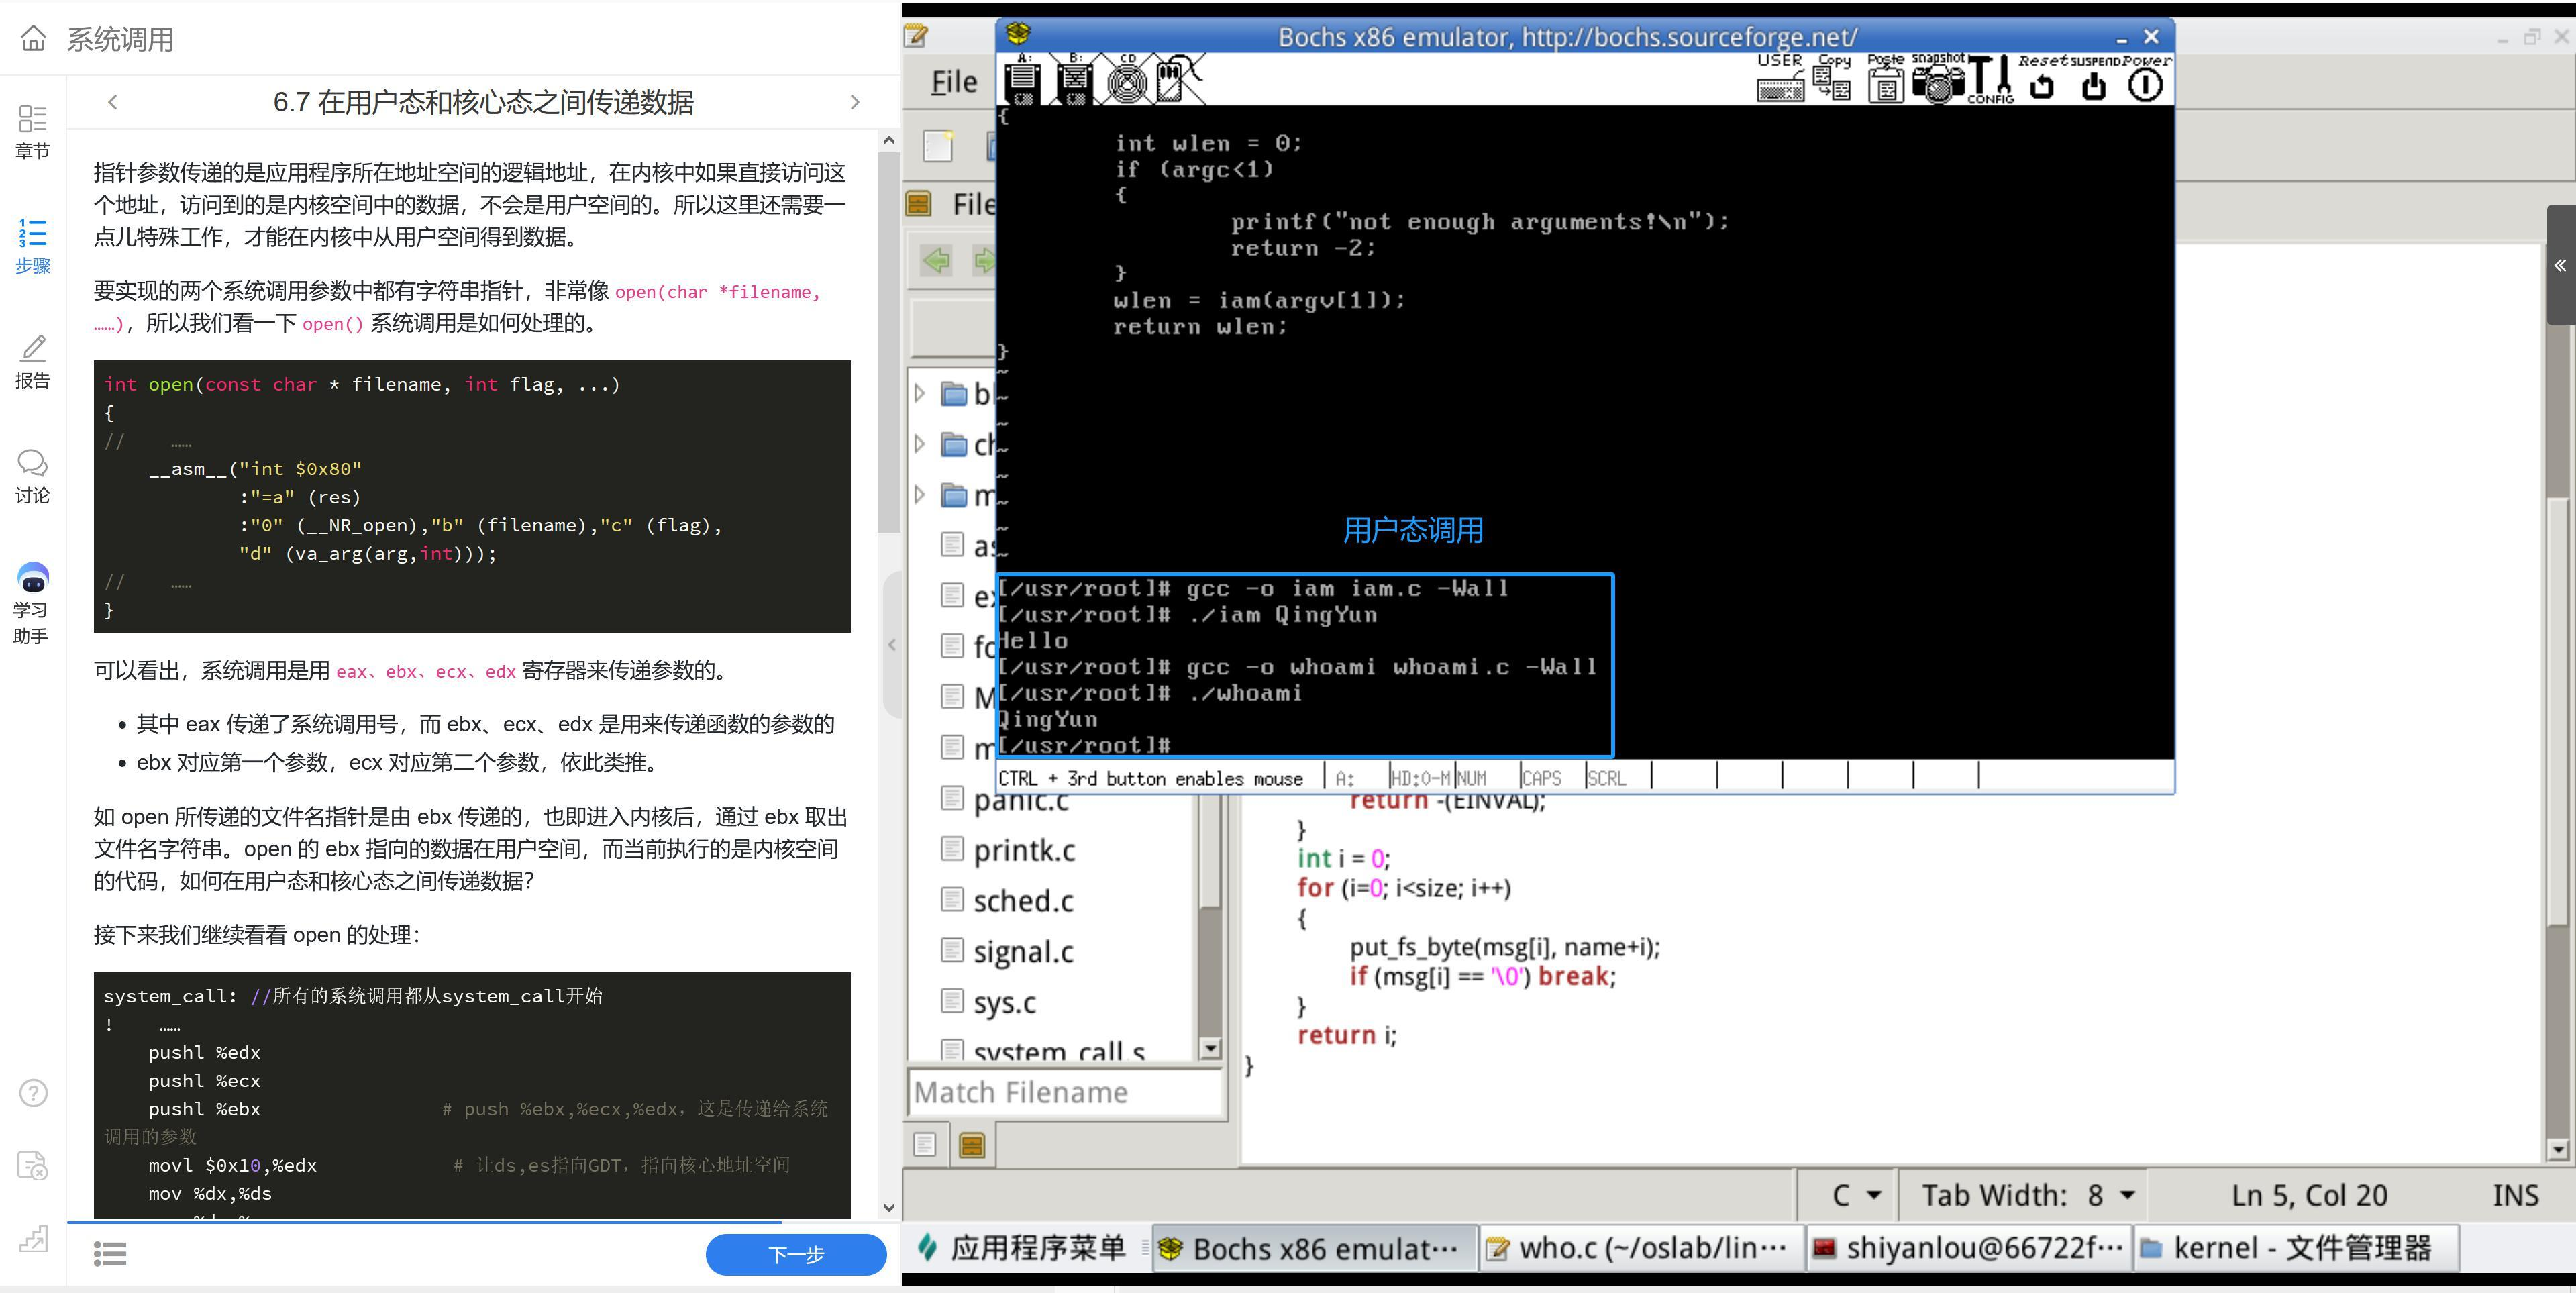The height and width of the screenshot is (1293, 2576).
Task: Click editor back green arrow in file browser
Action: point(936,261)
